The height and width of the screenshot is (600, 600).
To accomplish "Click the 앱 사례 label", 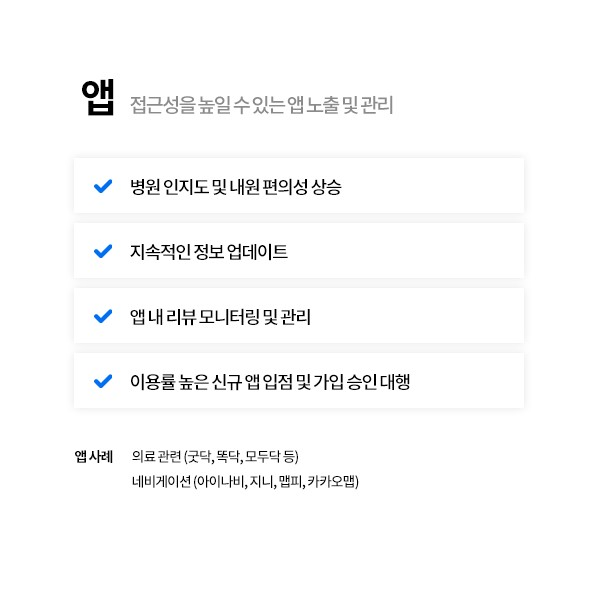I will [93, 457].
